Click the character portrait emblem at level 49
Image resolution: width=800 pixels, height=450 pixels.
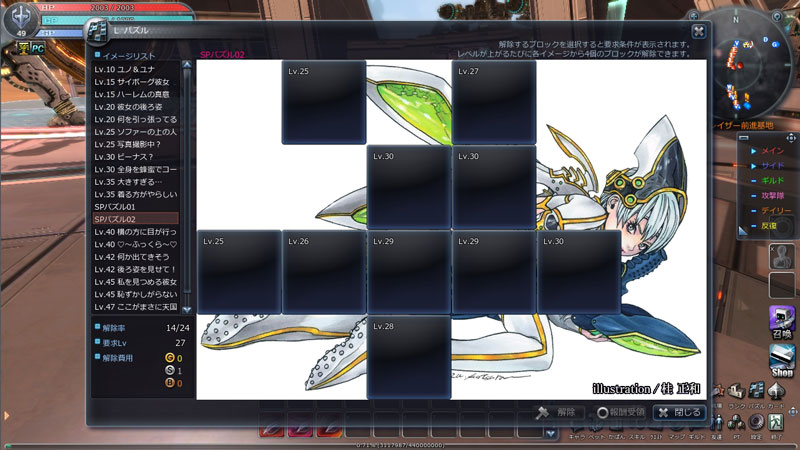[x=21, y=19]
